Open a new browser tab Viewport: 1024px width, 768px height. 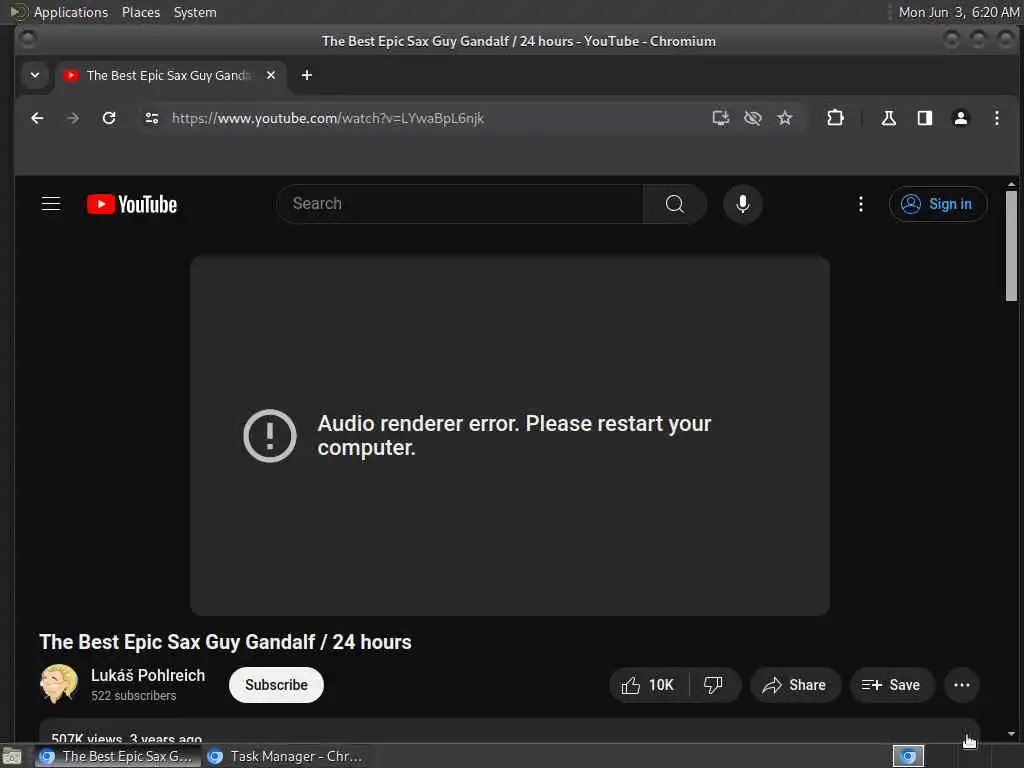(x=306, y=75)
